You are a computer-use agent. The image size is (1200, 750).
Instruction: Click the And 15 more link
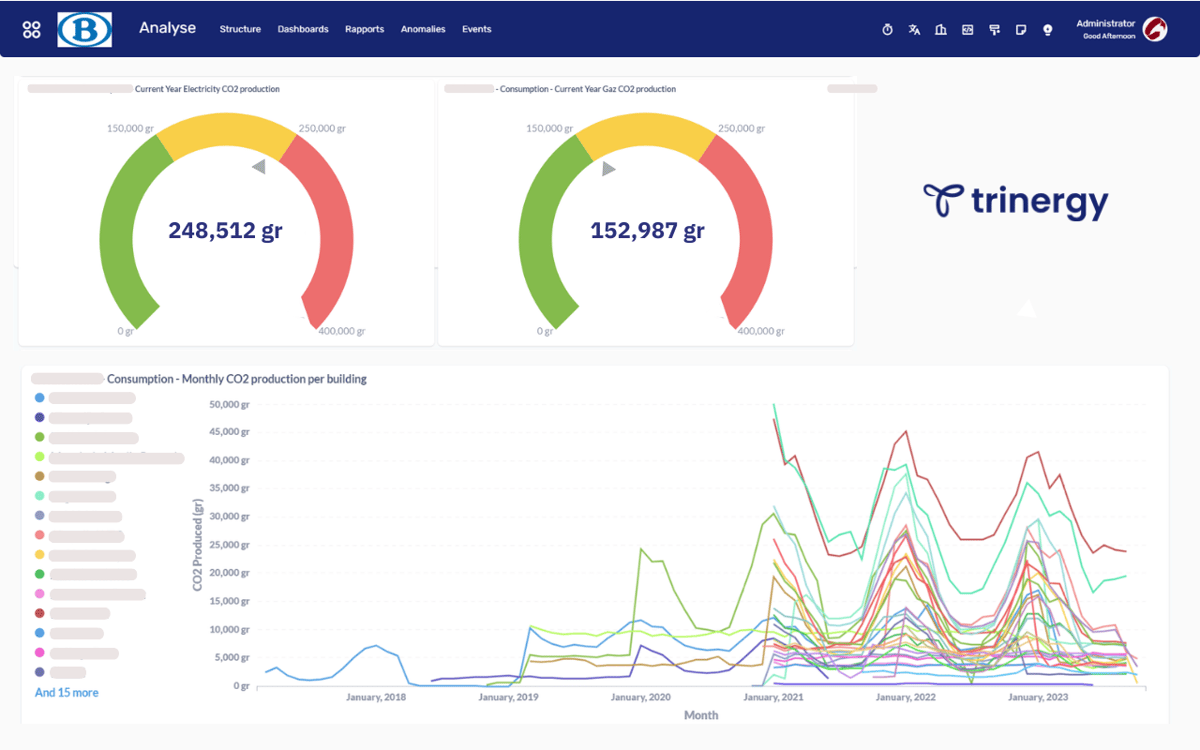point(66,692)
